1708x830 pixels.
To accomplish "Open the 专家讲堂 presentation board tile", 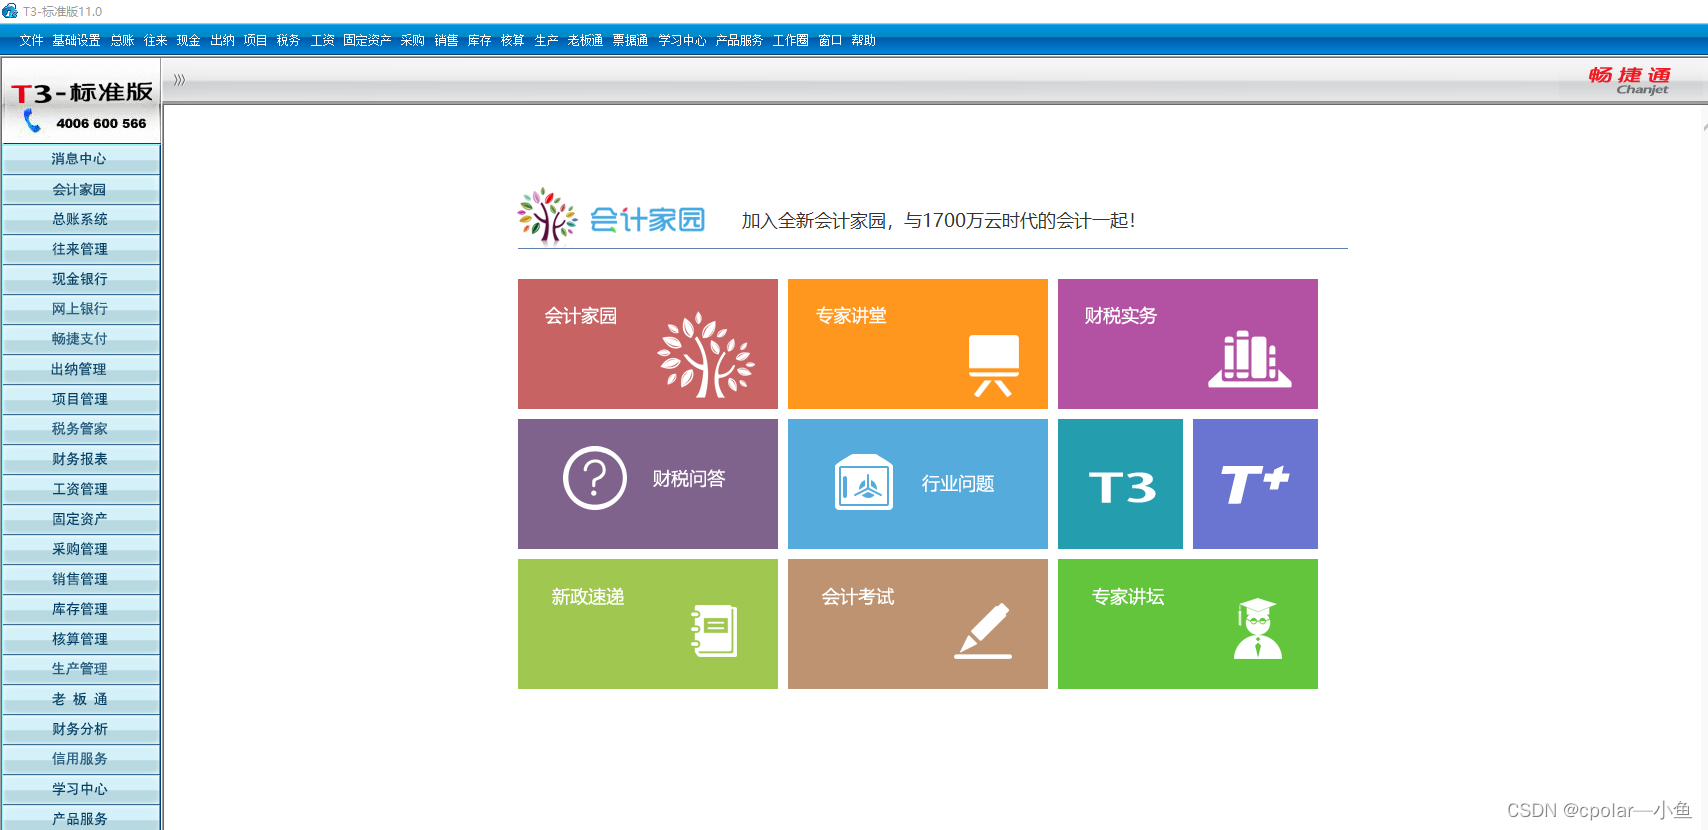I will click(x=918, y=344).
